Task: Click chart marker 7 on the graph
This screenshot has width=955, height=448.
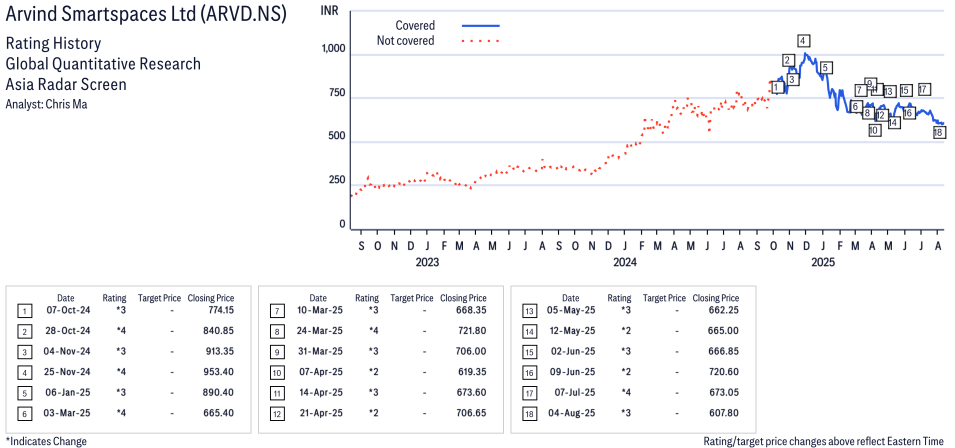Action: pos(861,90)
